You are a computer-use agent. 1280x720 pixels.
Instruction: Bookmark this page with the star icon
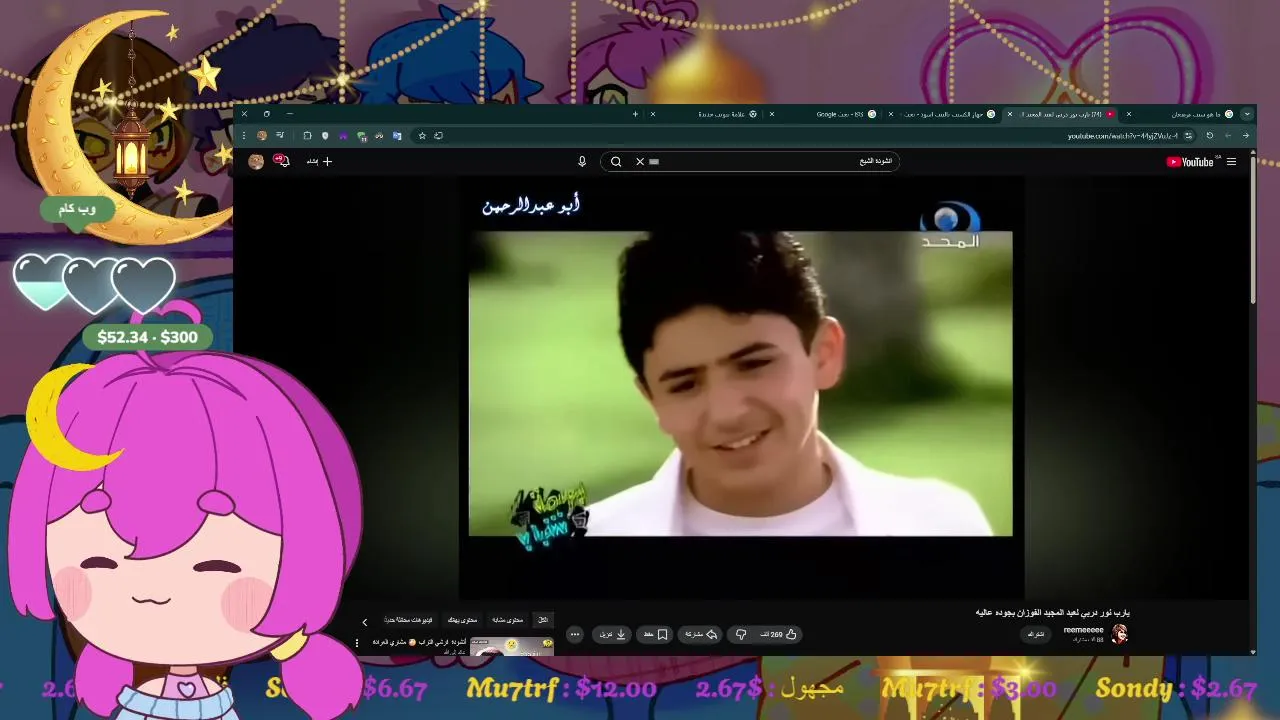pyautogui.click(x=422, y=135)
